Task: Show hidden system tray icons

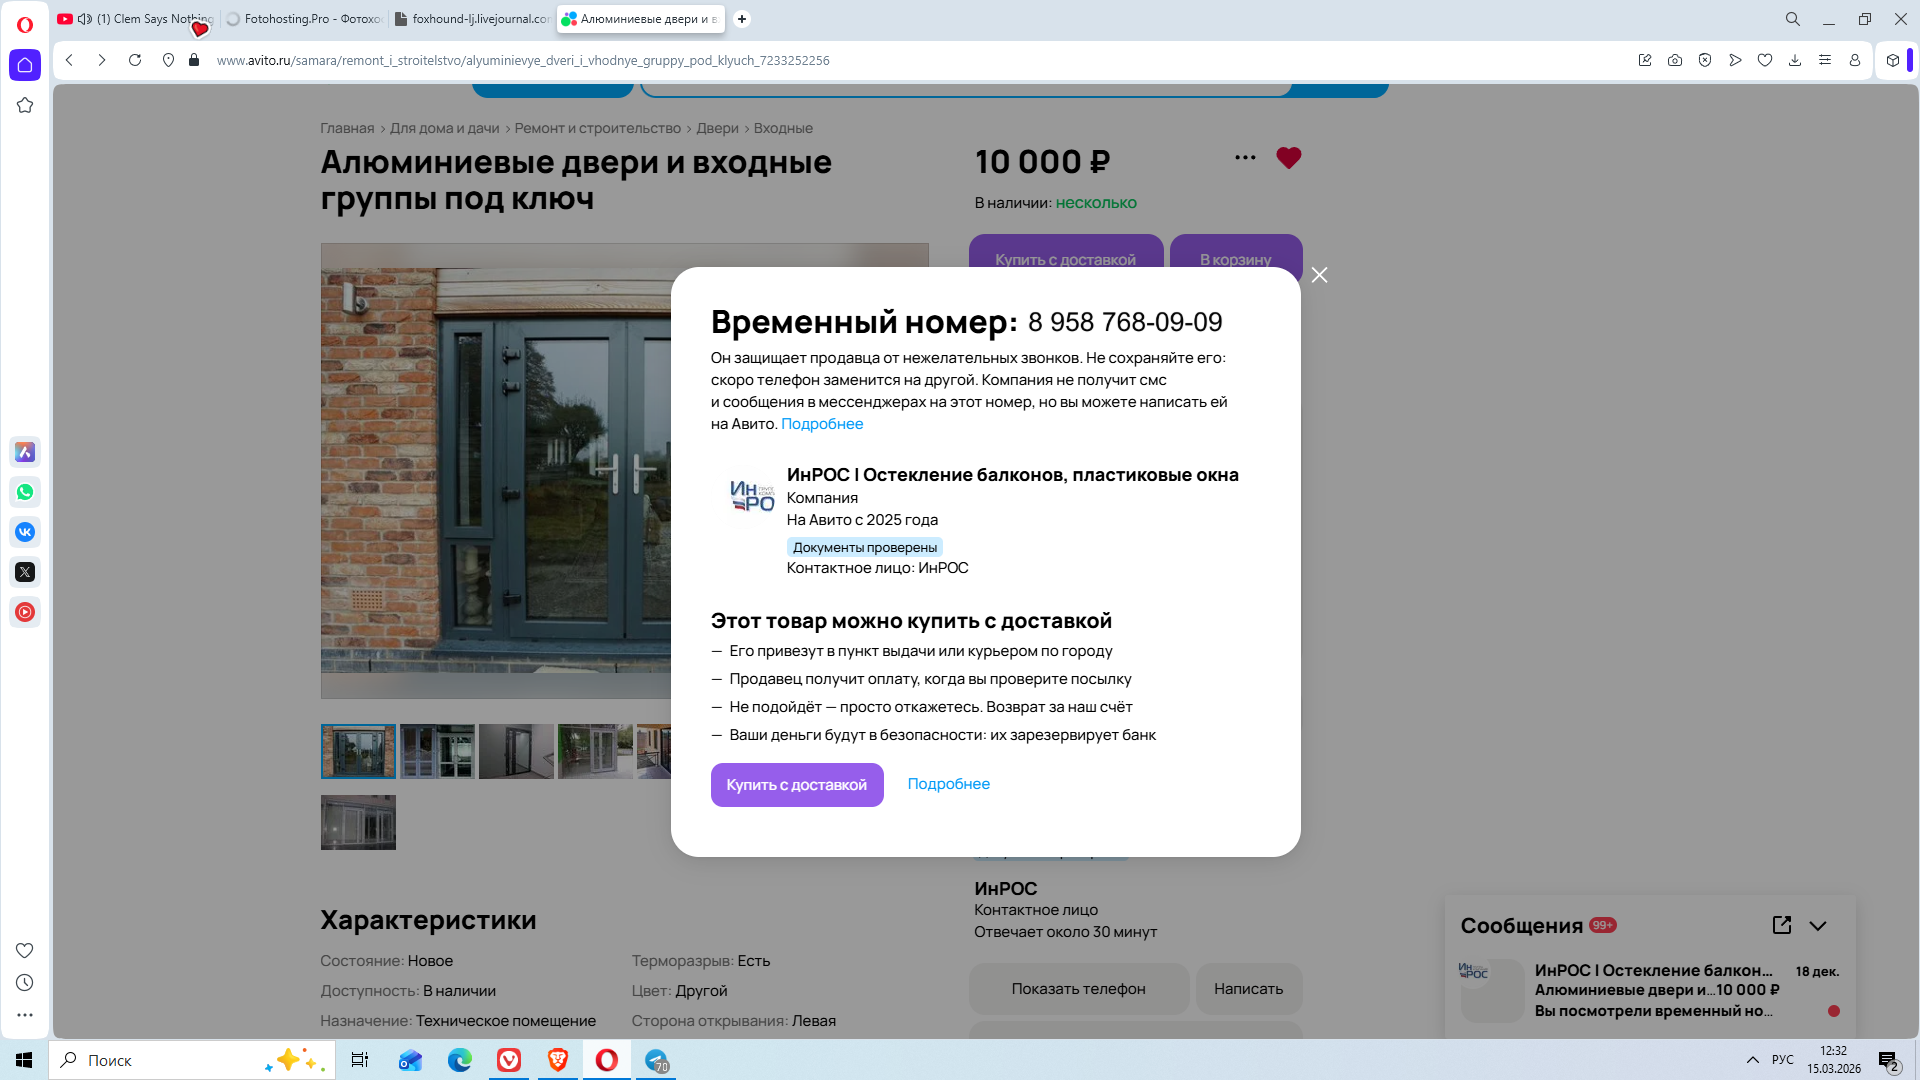Action: click(1752, 1060)
